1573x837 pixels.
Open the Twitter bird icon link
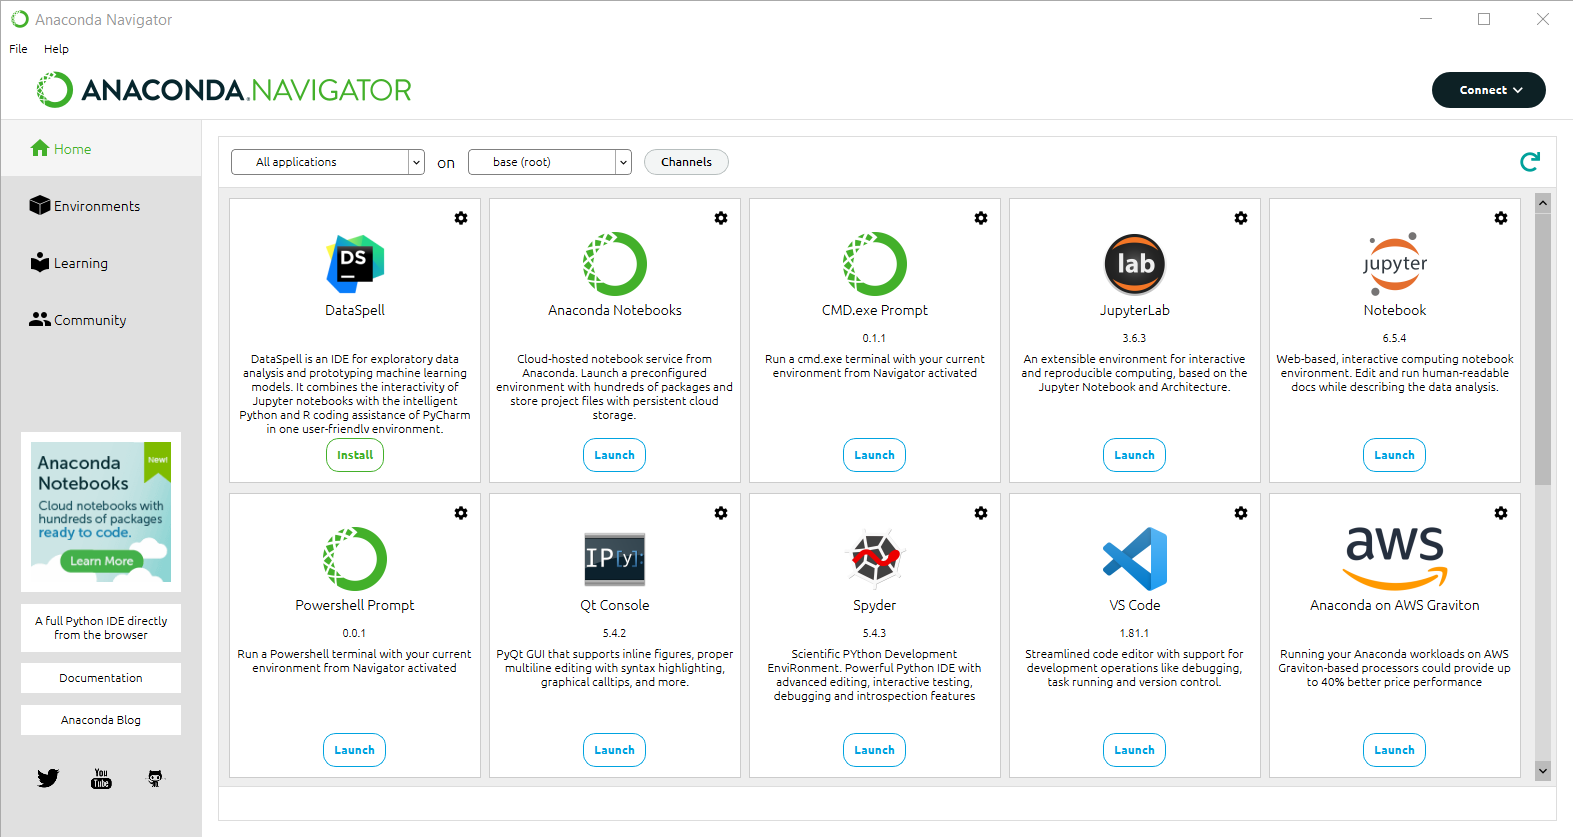point(48,778)
